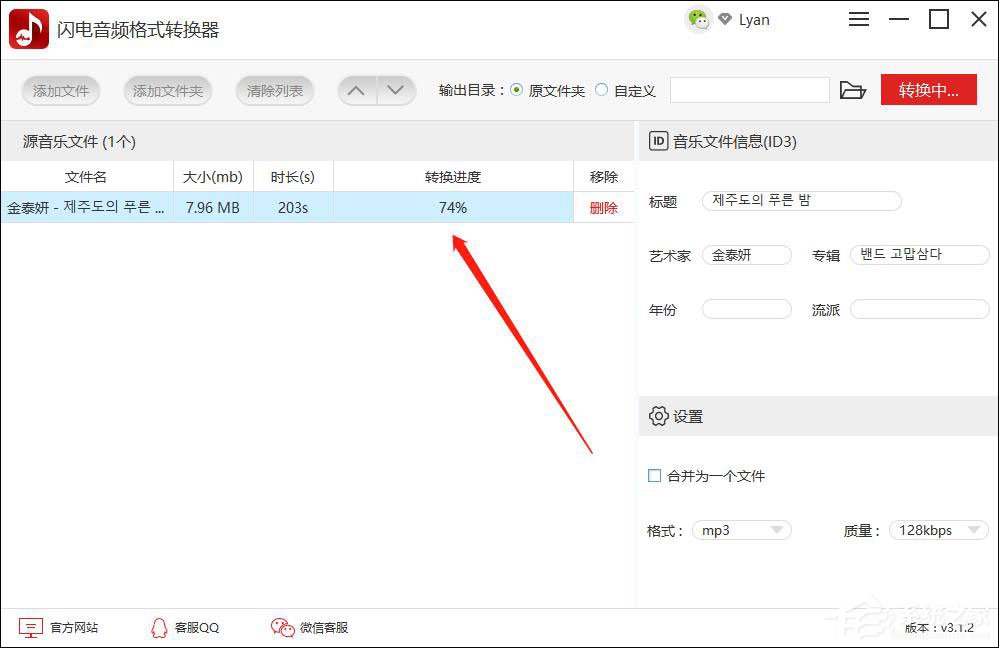Click the up arrow to move file up
This screenshot has height=648, width=999.
point(356,89)
